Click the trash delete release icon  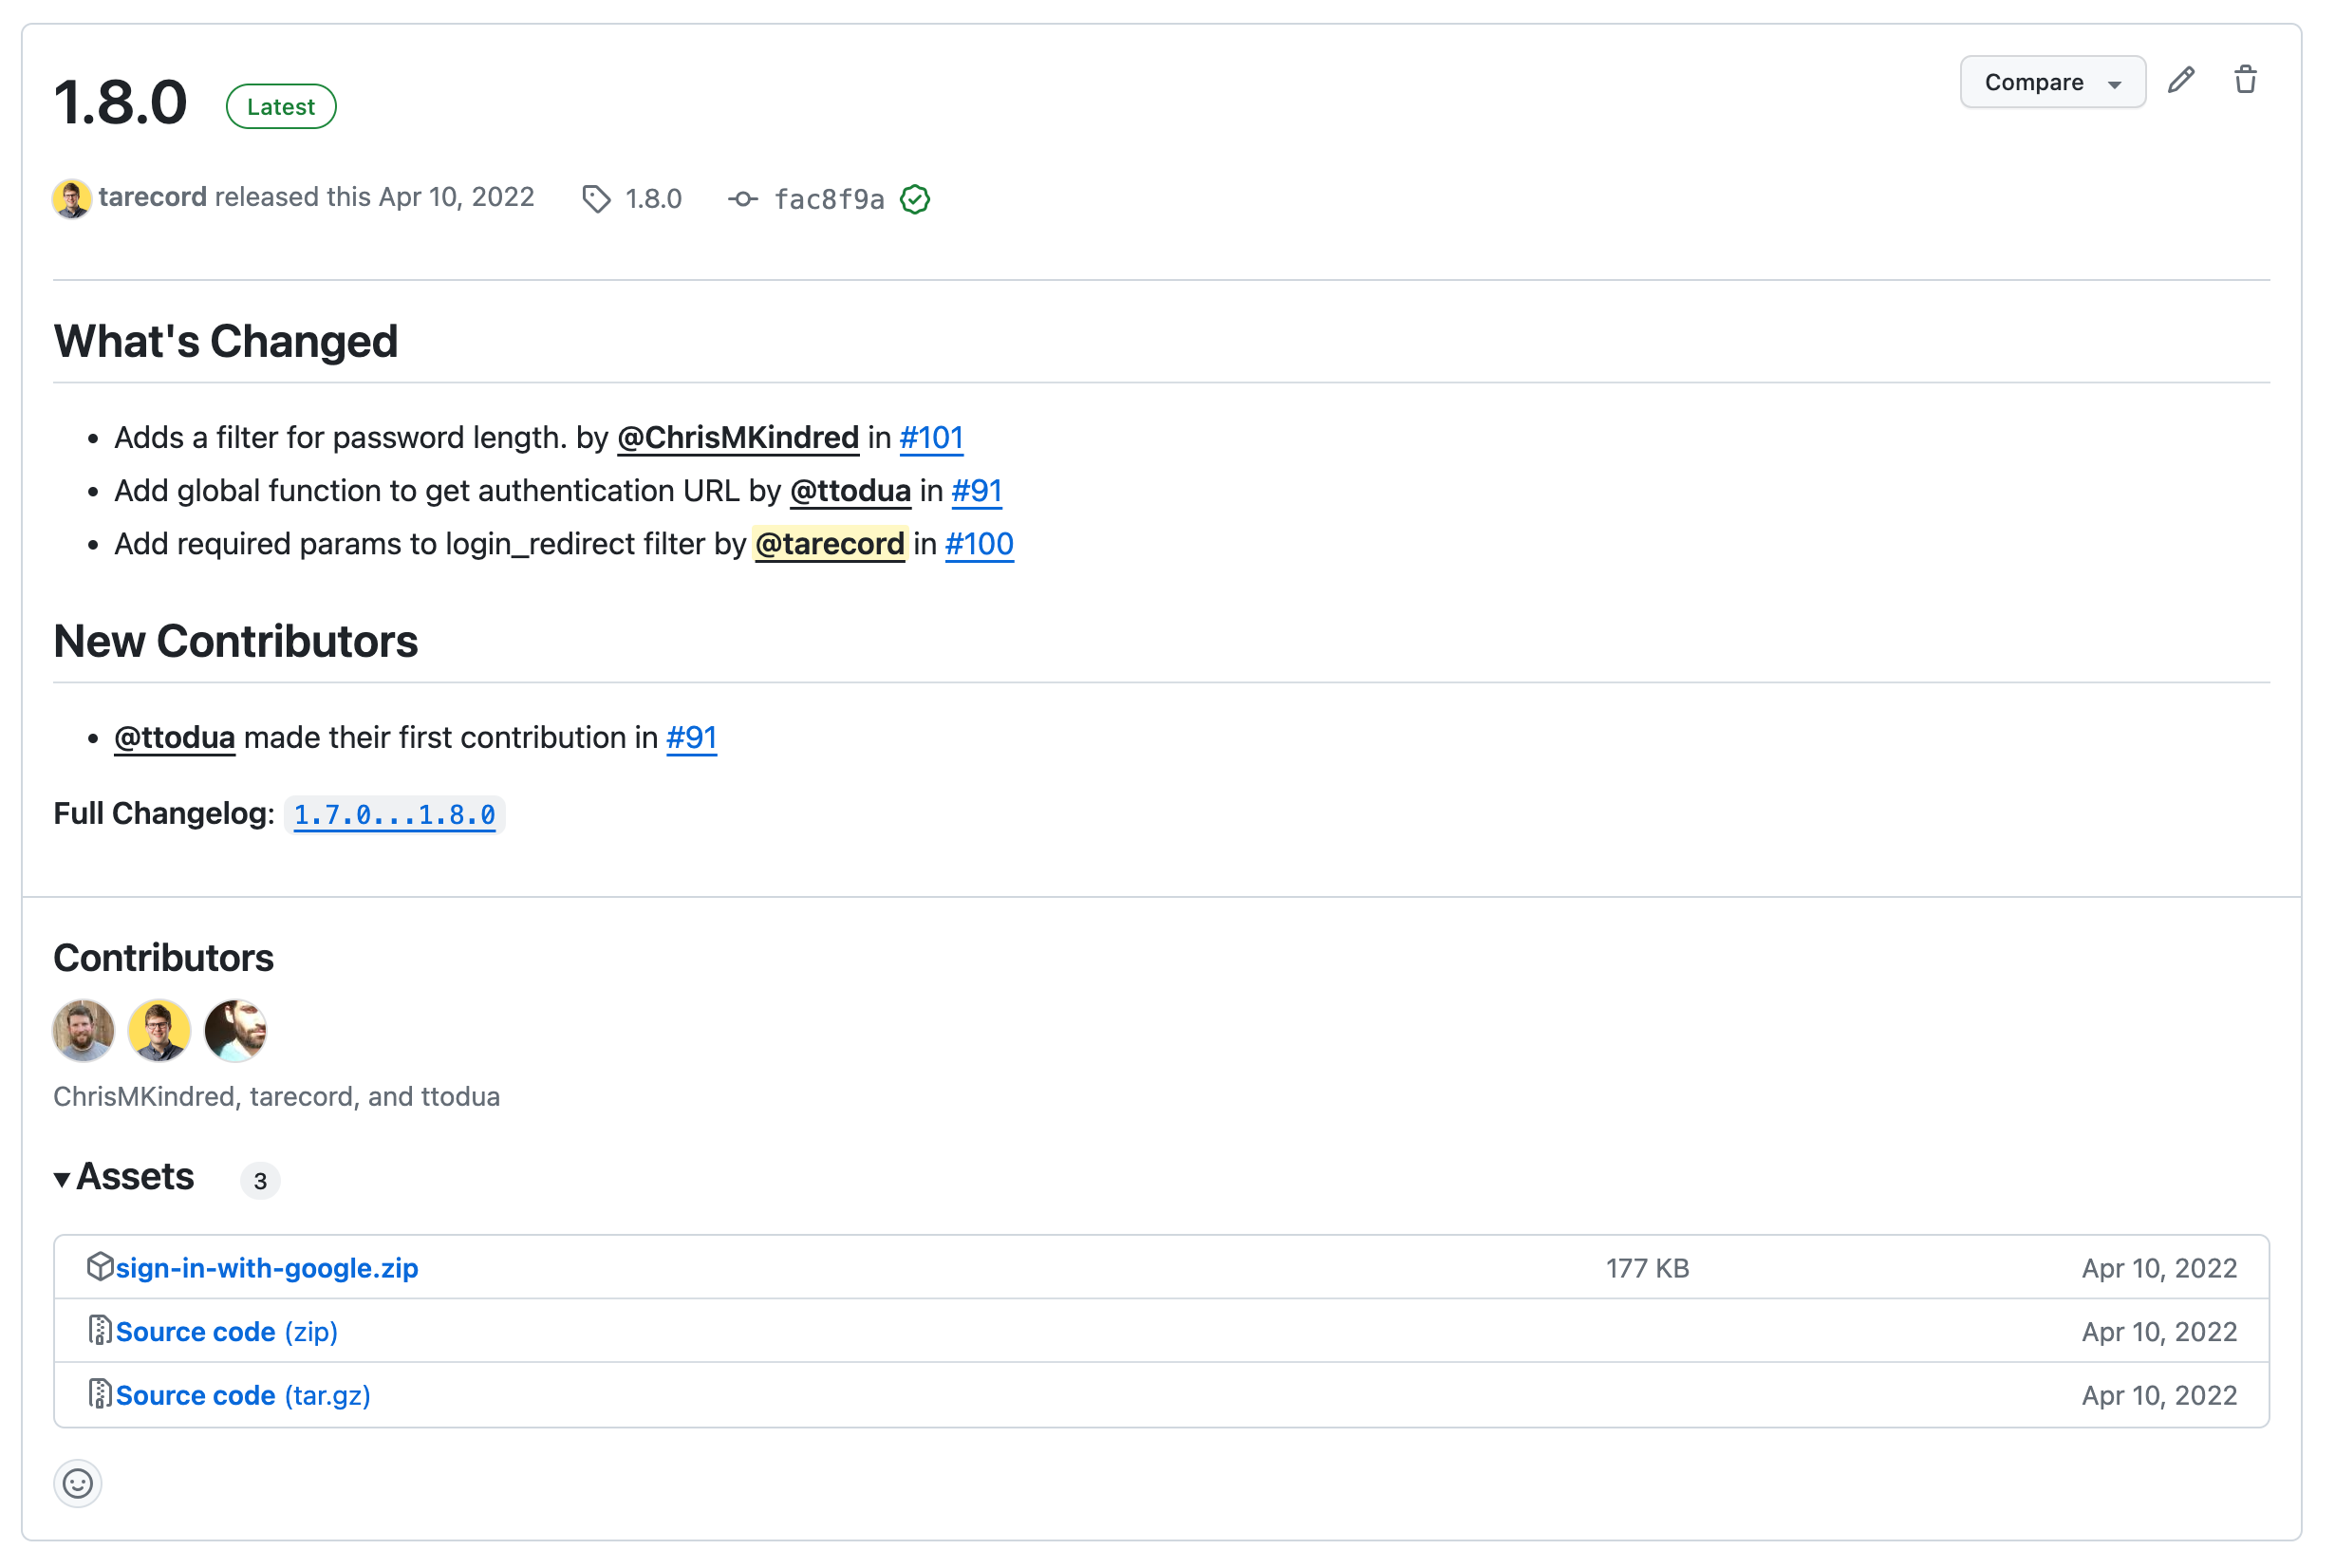[x=2245, y=81]
